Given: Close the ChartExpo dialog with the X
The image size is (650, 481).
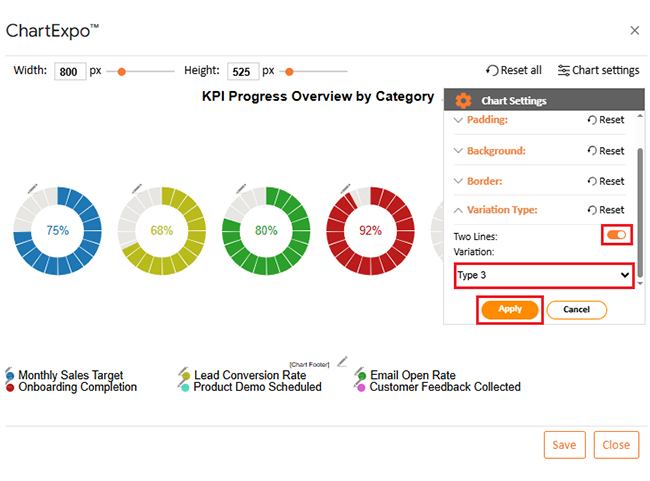Looking at the screenshot, I should [634, 31].
